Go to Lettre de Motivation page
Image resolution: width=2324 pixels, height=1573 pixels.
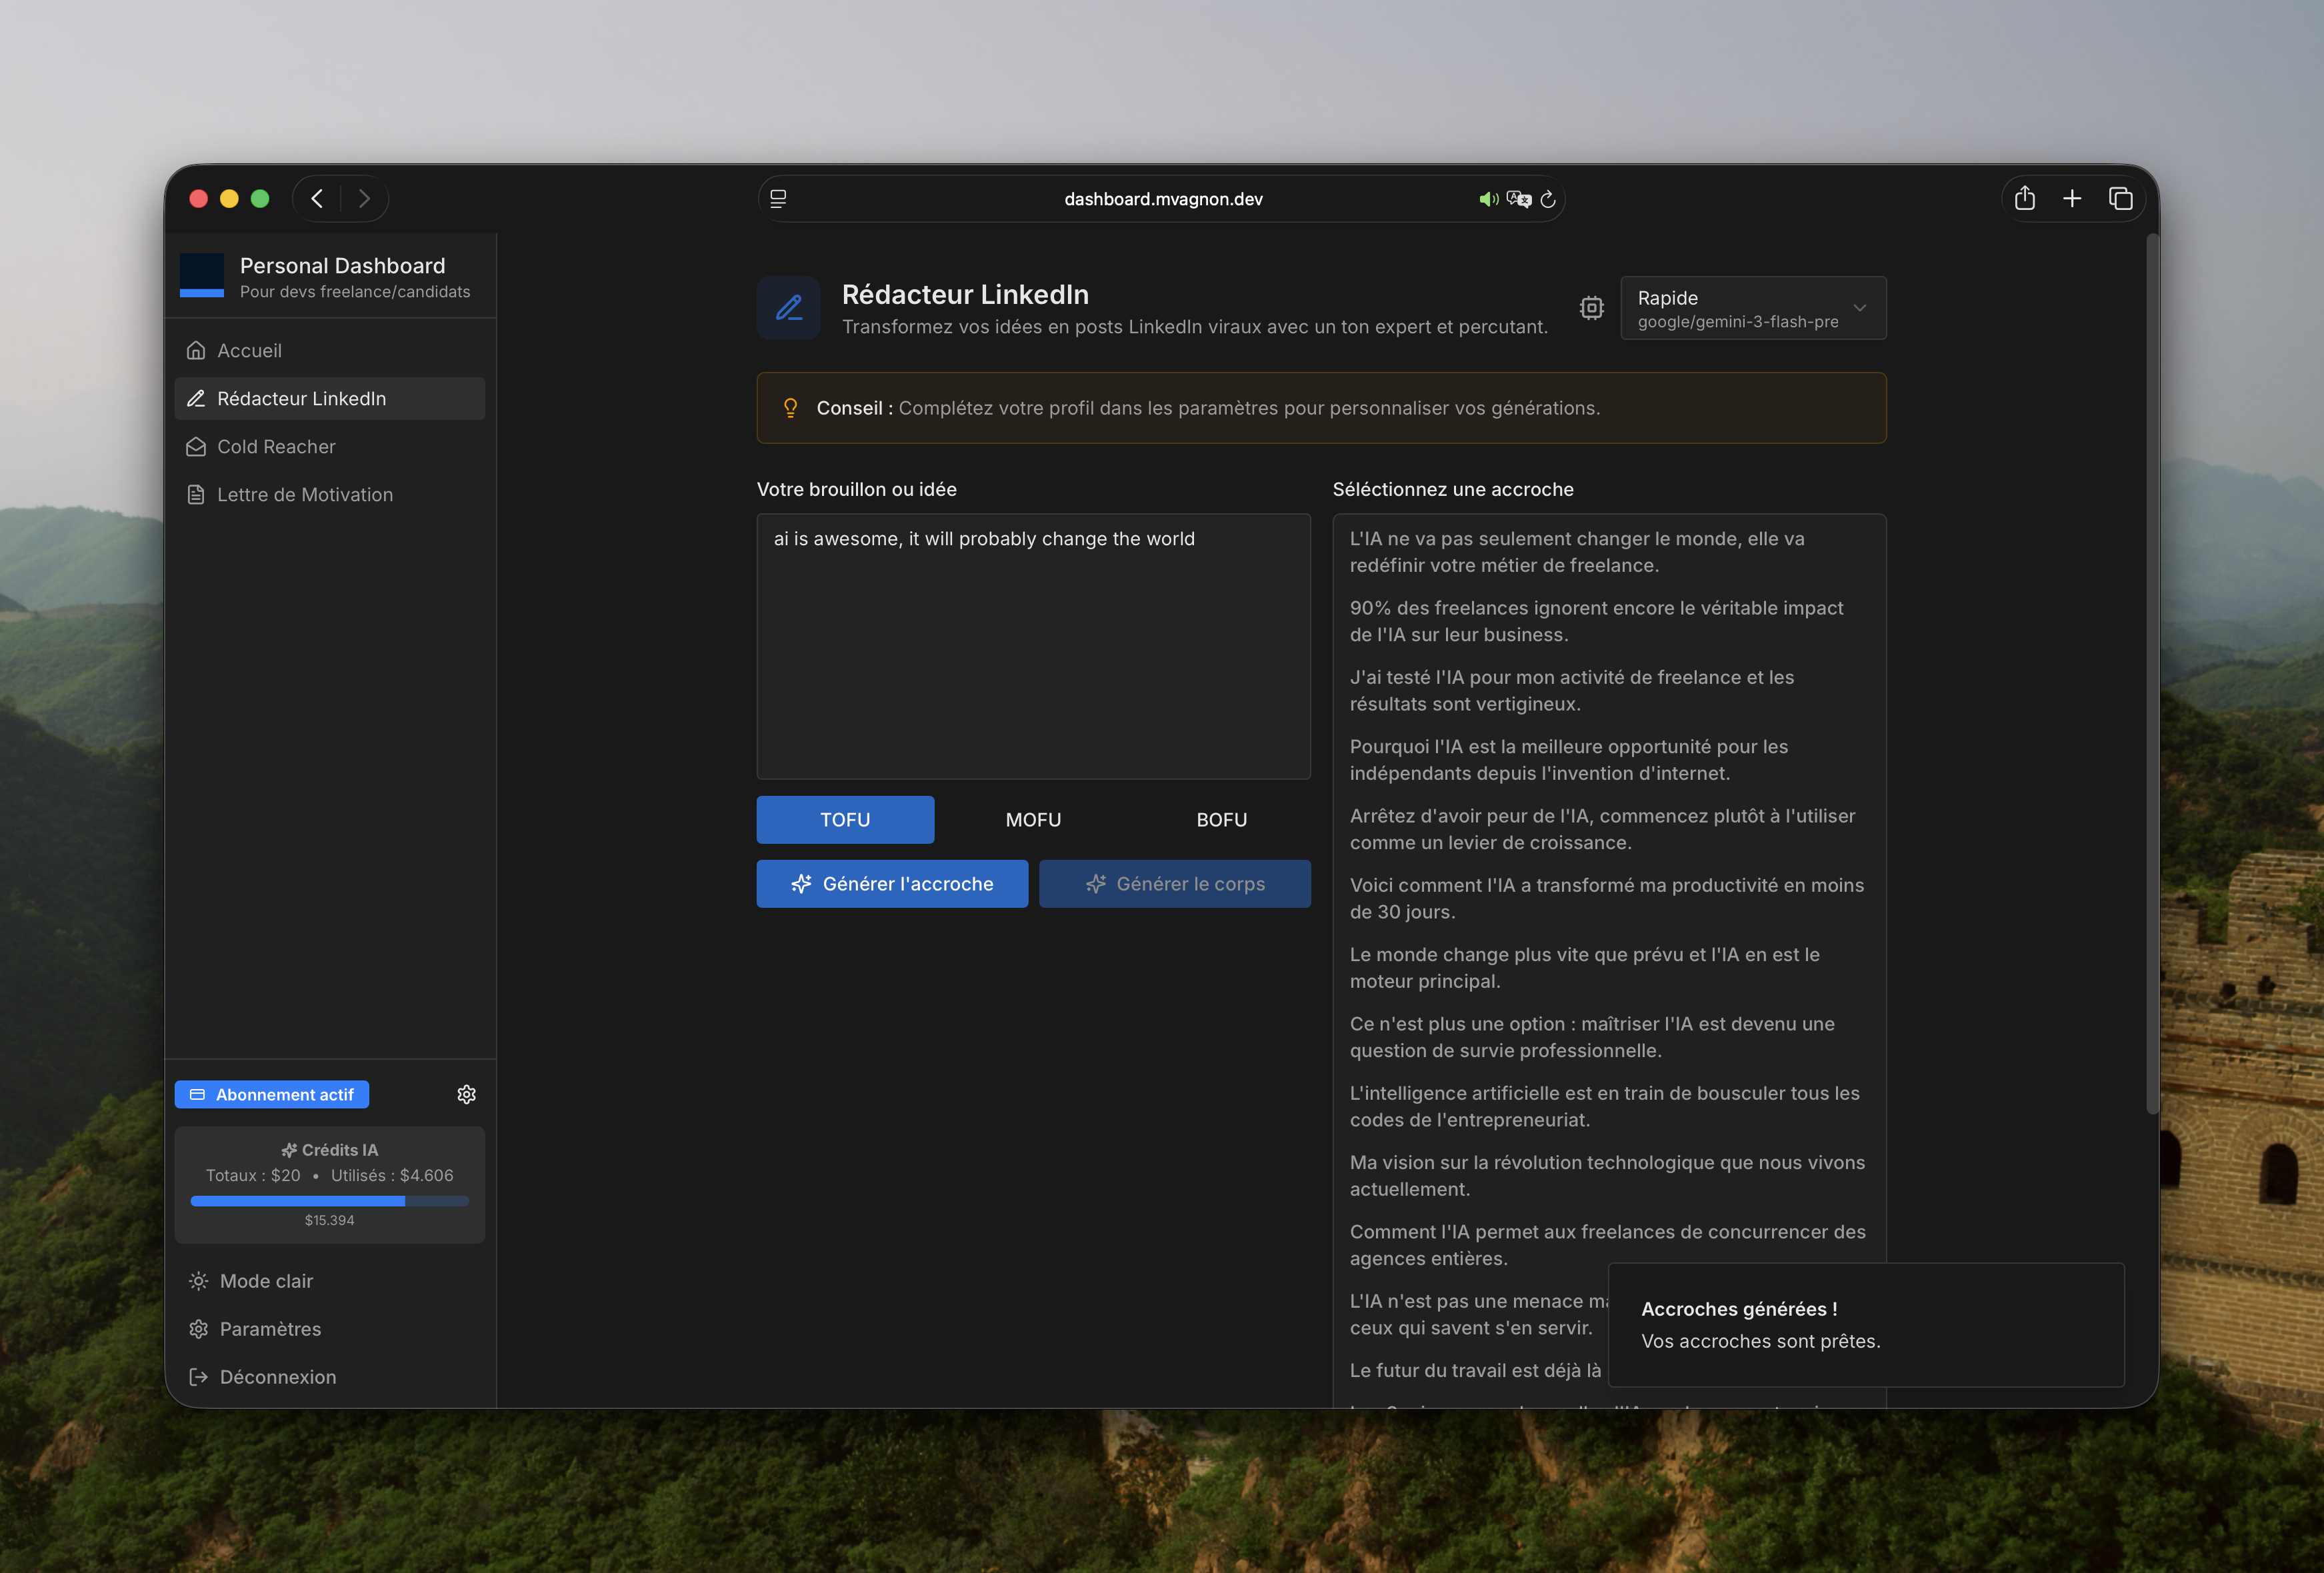(304, 495)
